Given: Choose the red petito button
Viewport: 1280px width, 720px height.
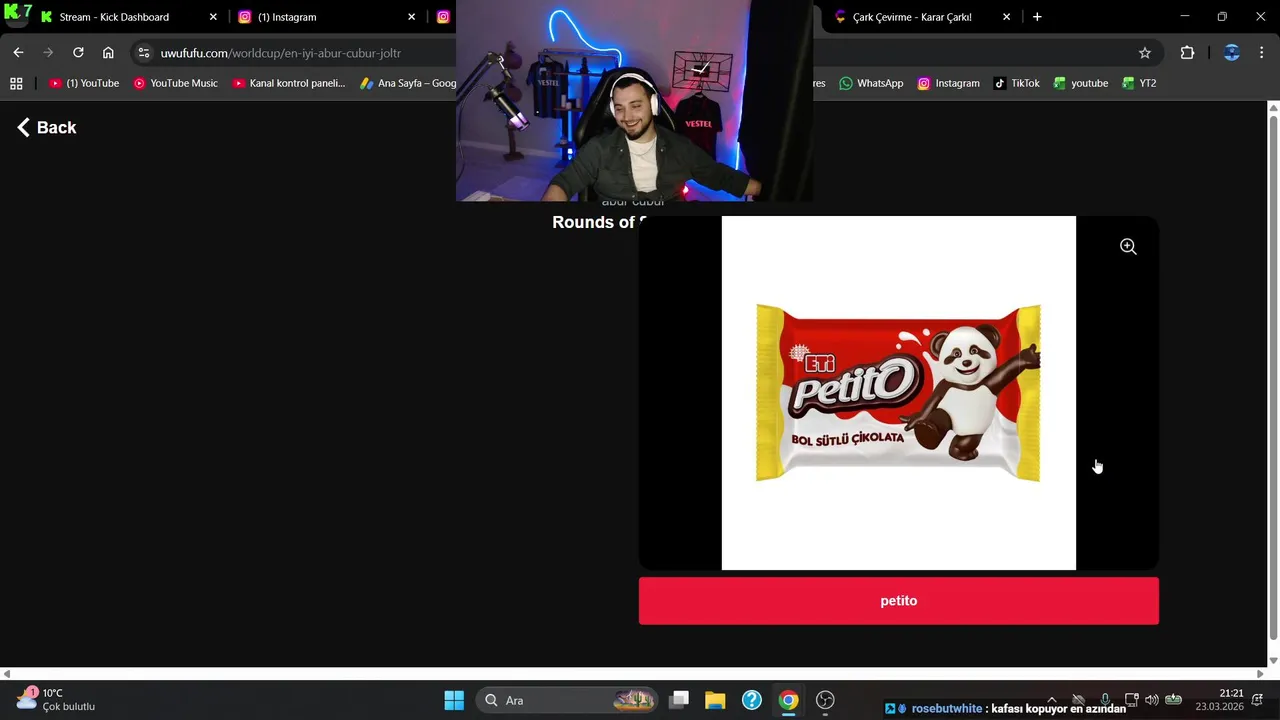Looking at the screenshot, I should tap(898, 601).
